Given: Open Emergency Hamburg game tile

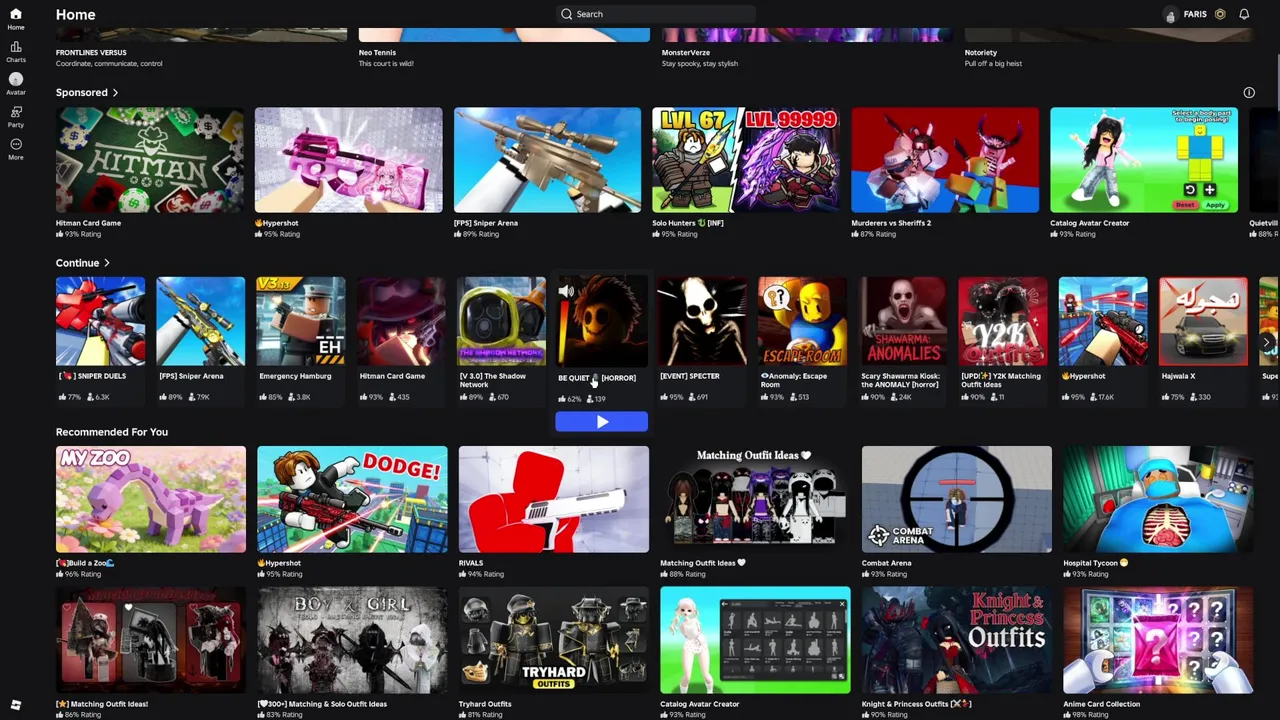Looking at the screenshot, I should tap(301, 321).
